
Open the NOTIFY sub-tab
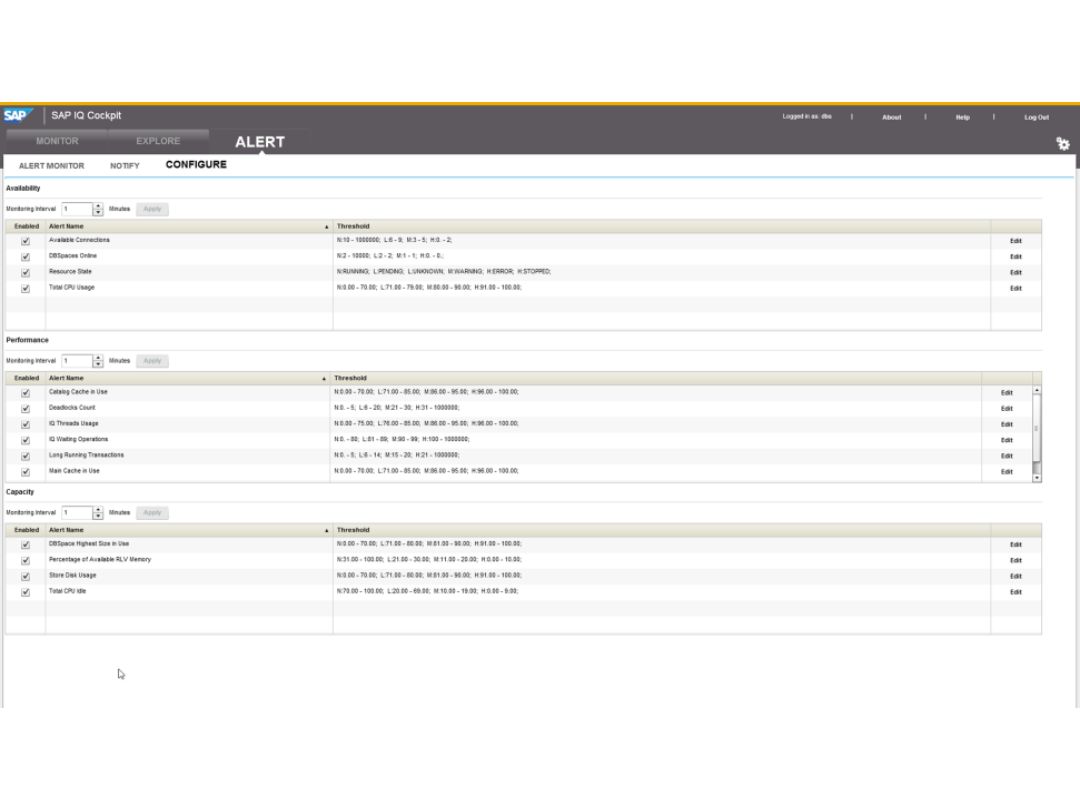pyautogui.click(x=125, y=166)
